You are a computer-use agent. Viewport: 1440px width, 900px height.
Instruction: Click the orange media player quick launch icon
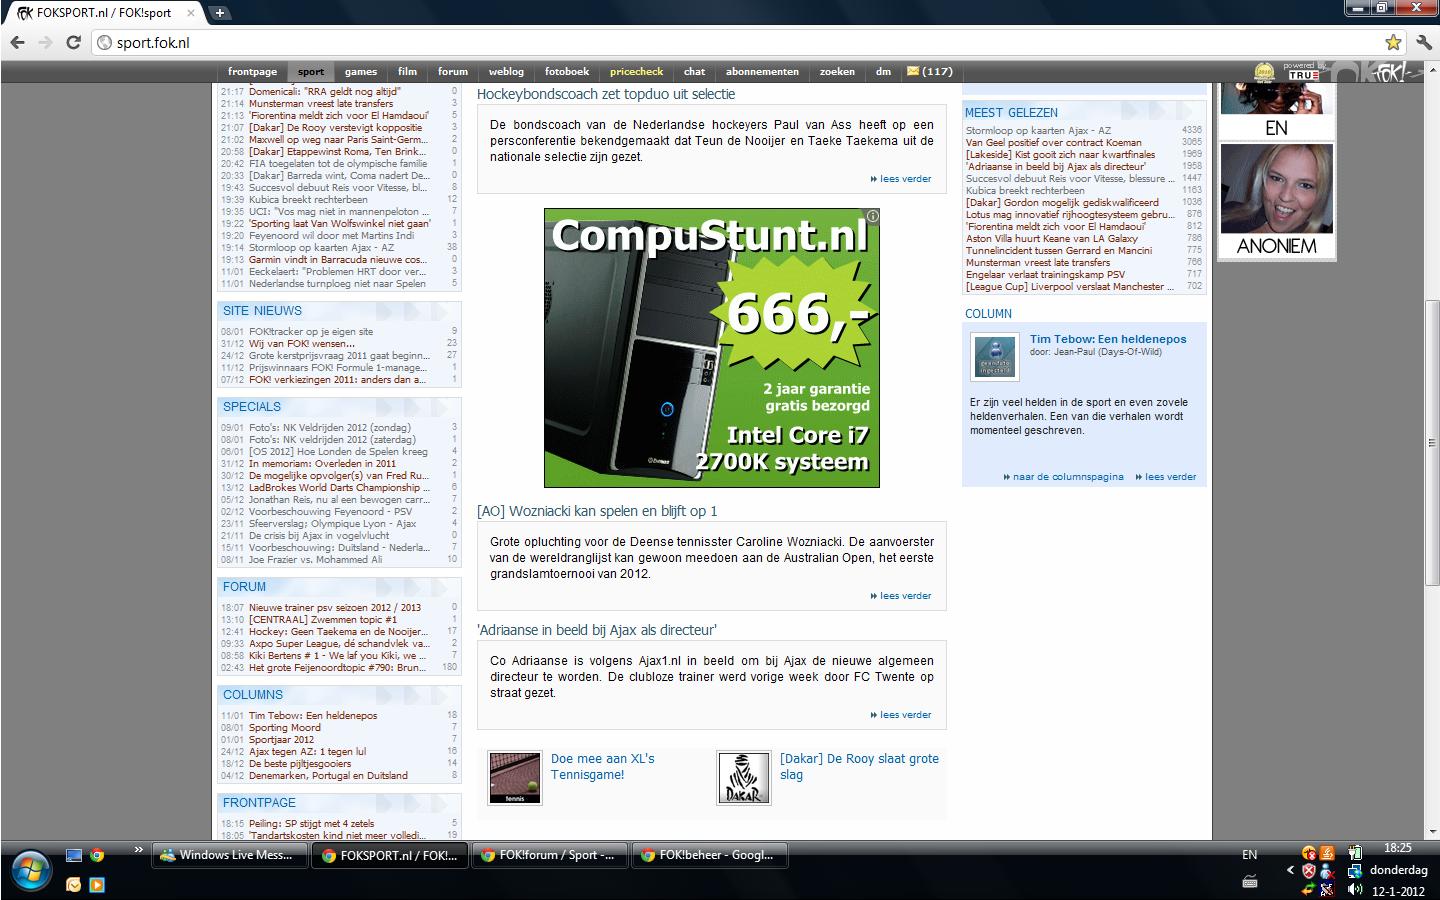tap(97, 884)
